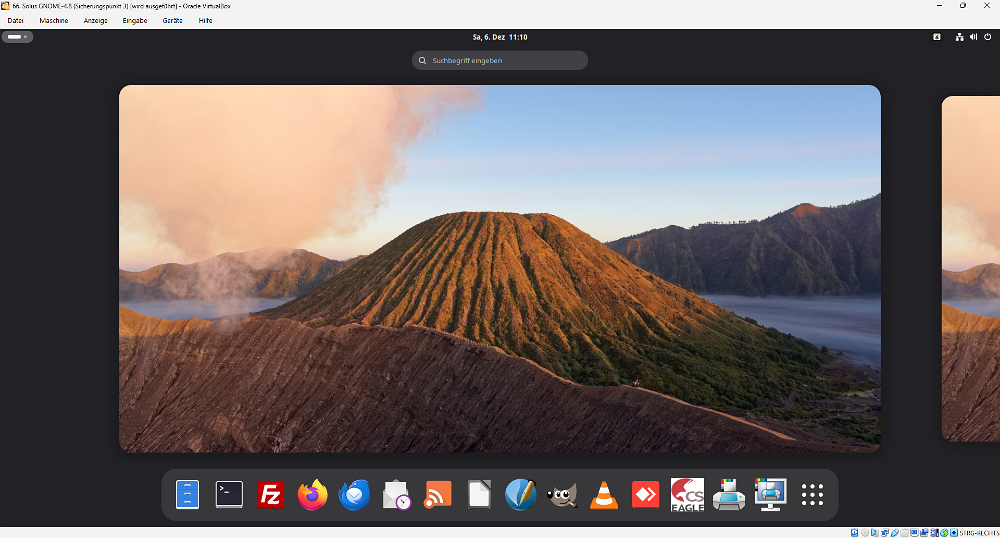Launch Firefox web browser

coord(312,494)
